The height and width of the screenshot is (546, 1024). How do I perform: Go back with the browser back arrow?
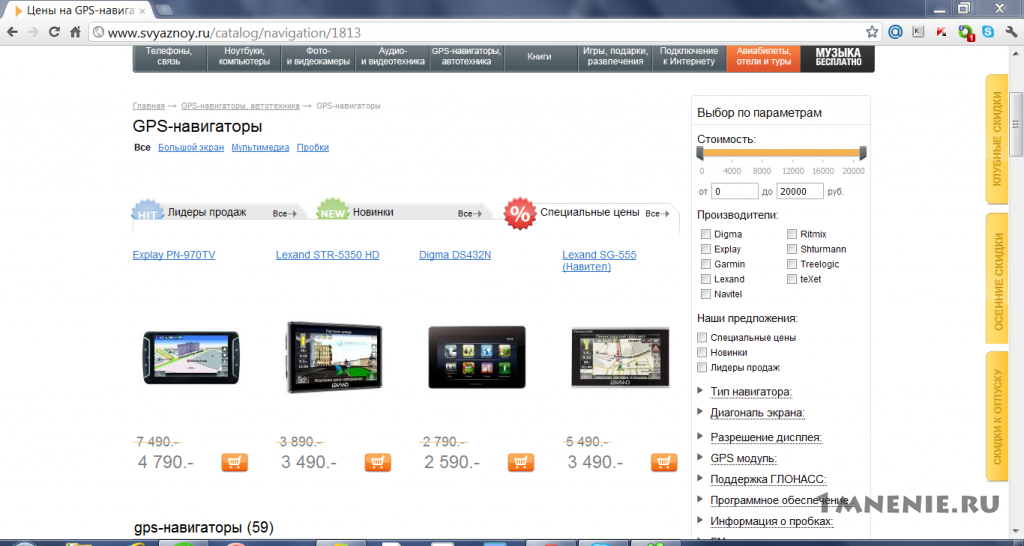tap(12, 32)
